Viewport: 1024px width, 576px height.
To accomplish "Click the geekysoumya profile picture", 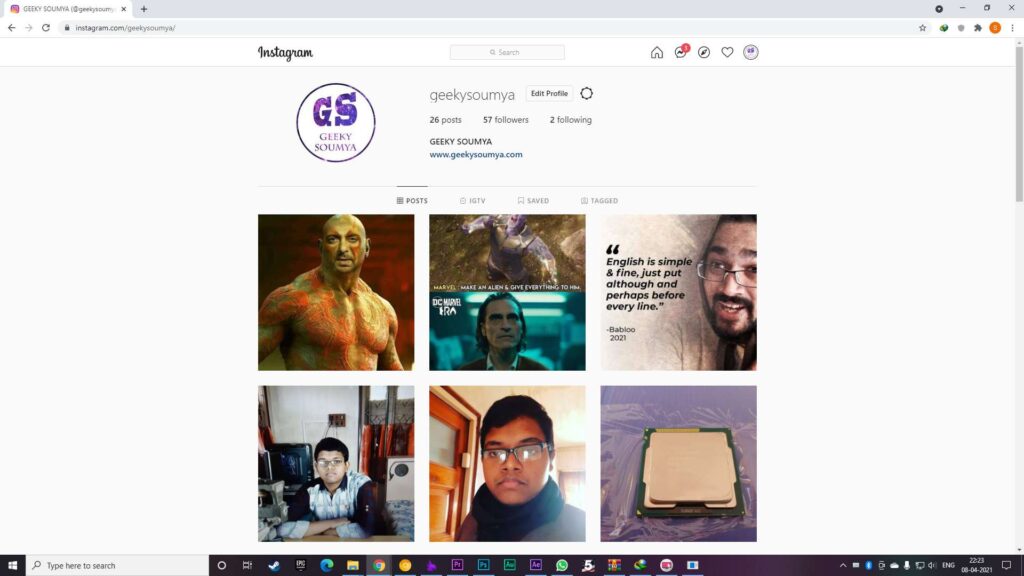I will (x=336, y=122).
